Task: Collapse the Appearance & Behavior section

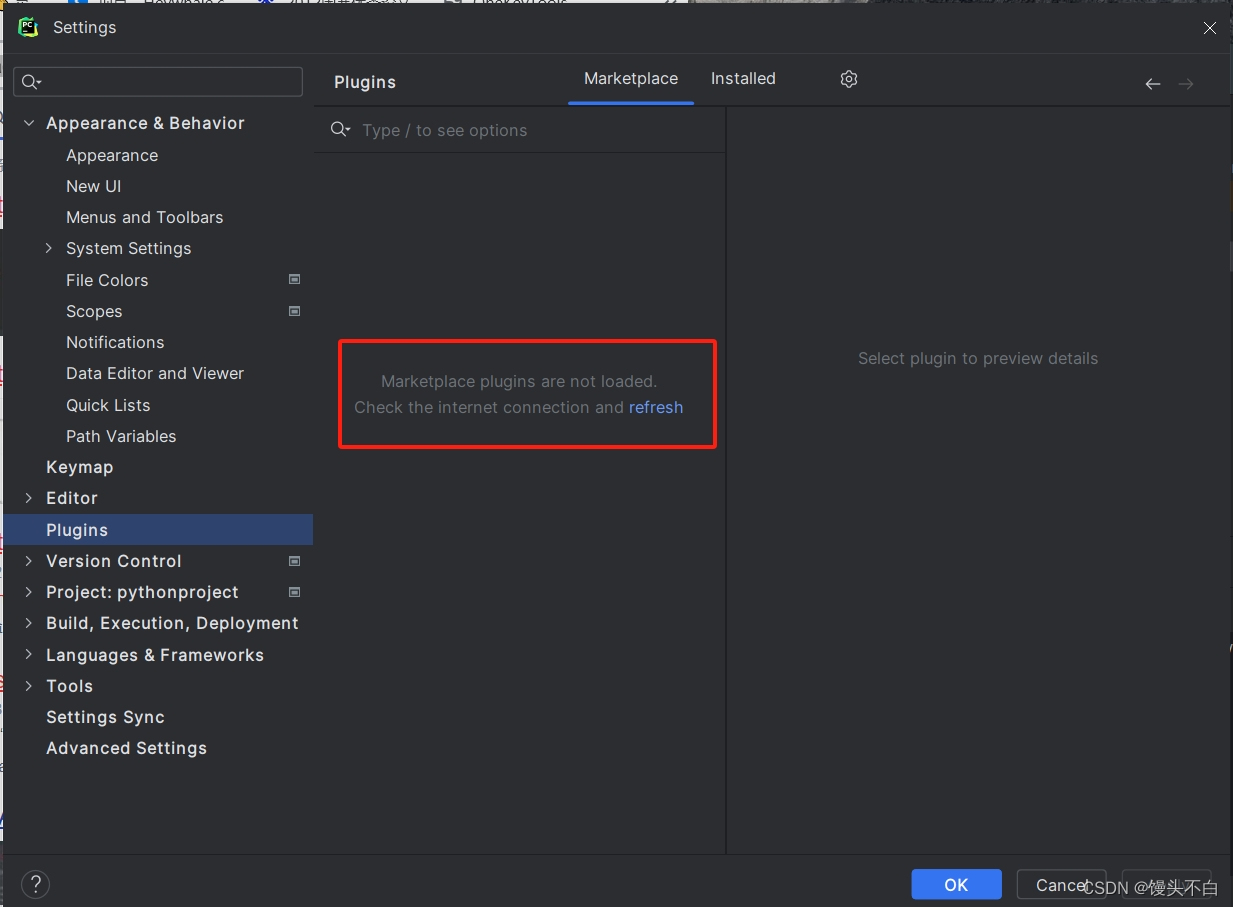Action: 28,122
